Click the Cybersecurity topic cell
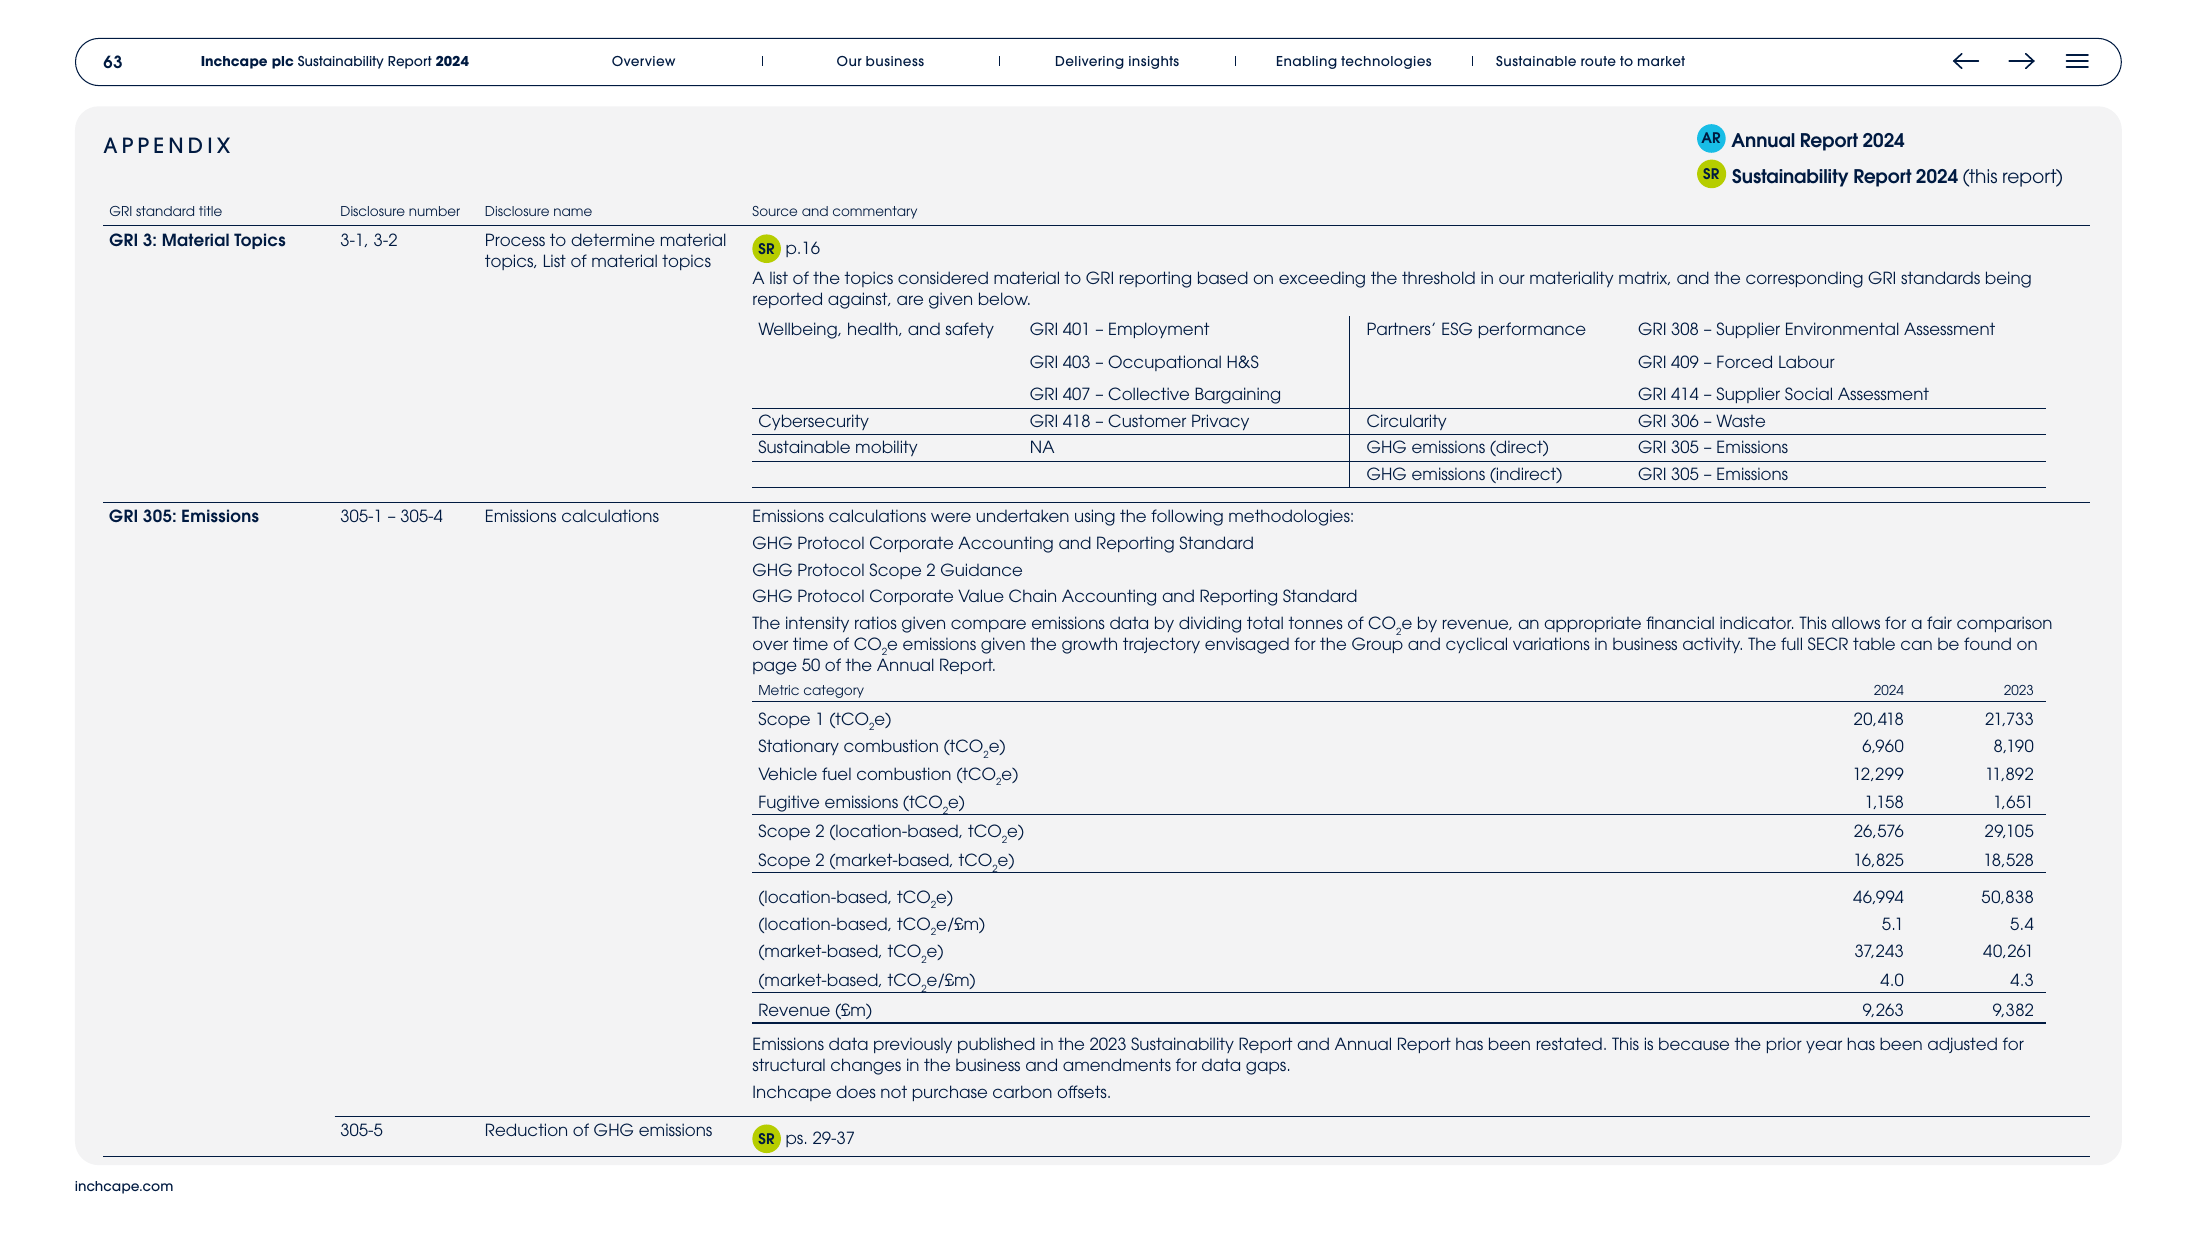Screen dimensions: 2197x1241 (x=813, y=421)
